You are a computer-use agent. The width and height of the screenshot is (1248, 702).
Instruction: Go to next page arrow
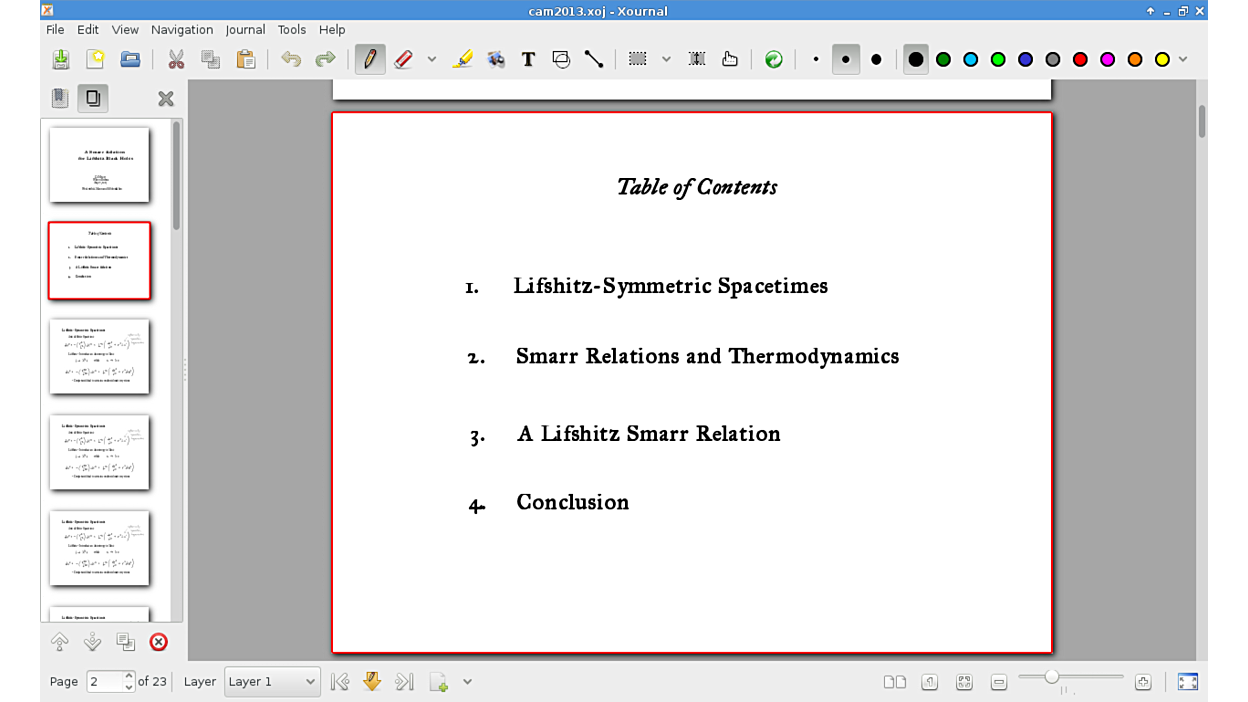point(372,682)
